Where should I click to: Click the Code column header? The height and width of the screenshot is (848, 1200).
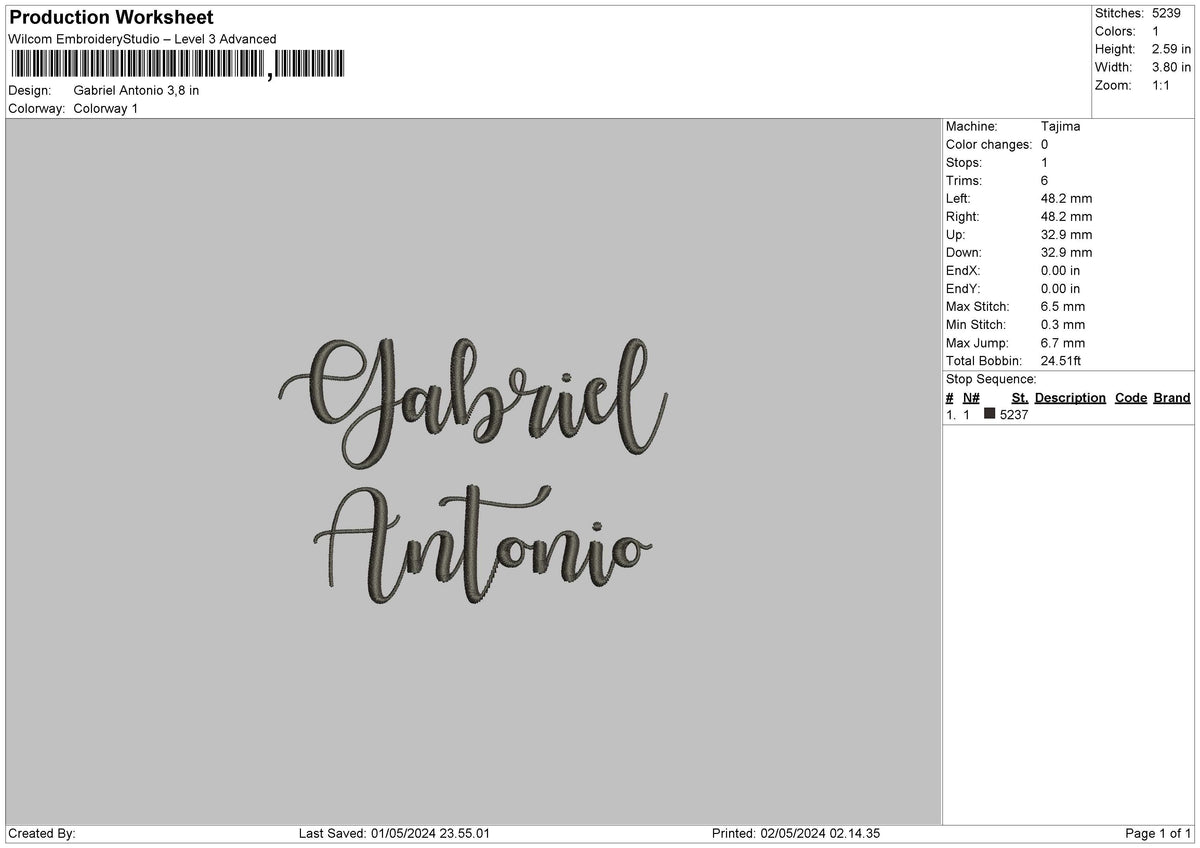pos(1131,397)
